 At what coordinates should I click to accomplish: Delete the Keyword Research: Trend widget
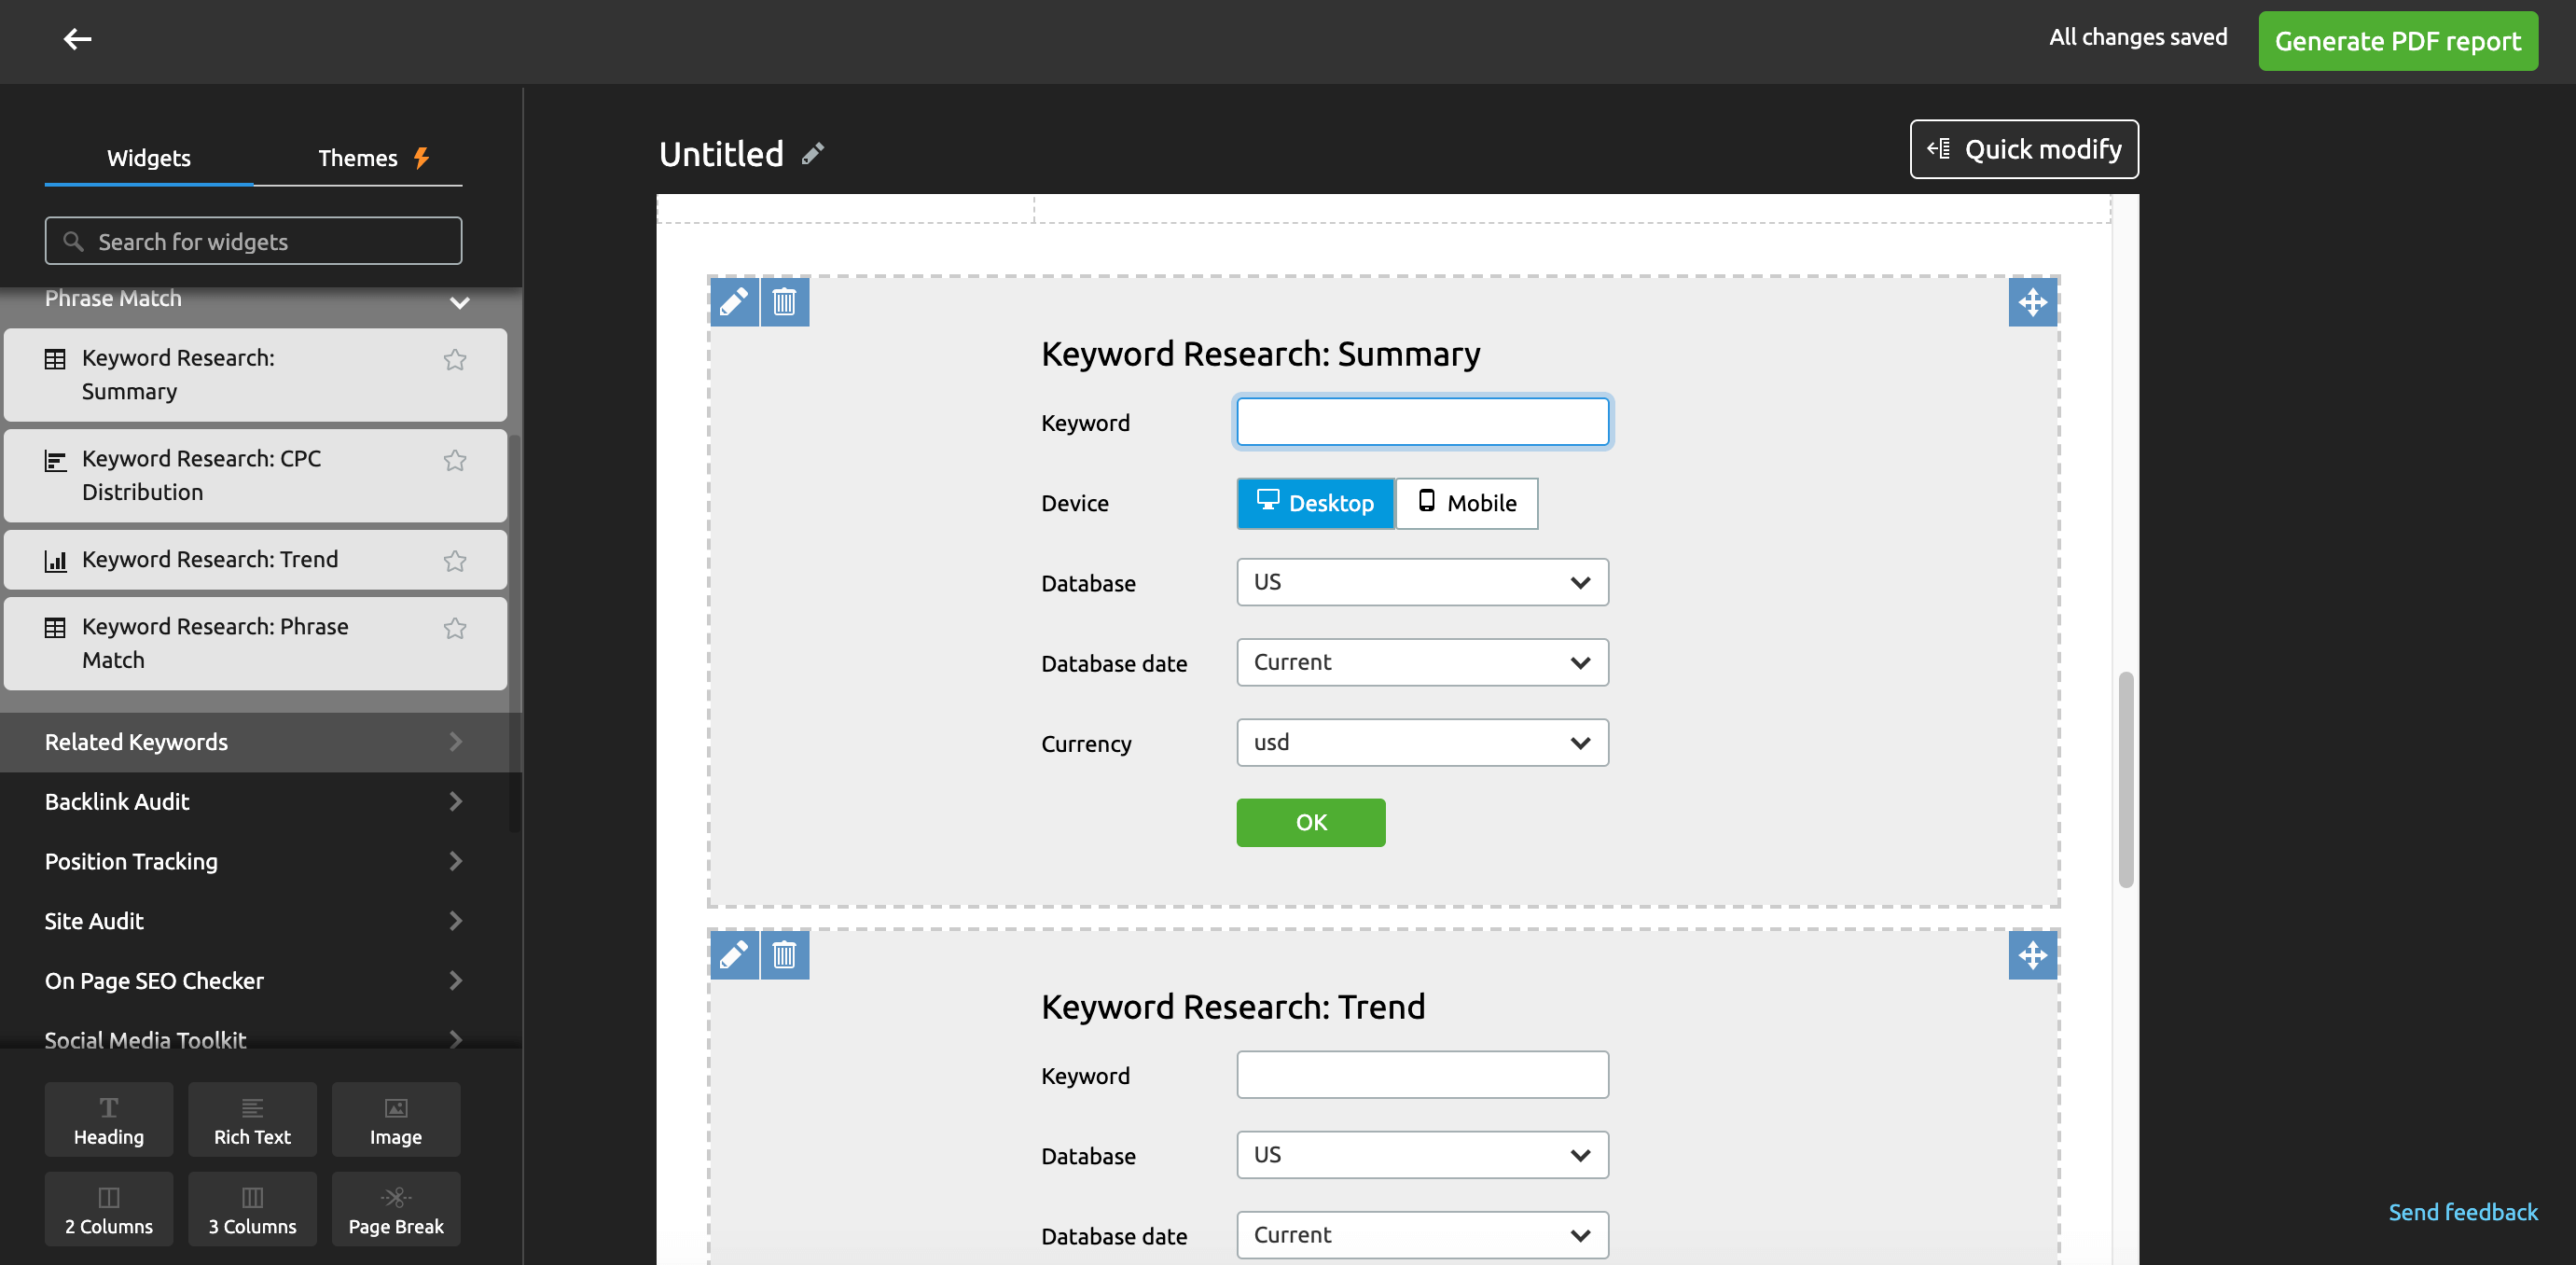pos(784,955)
